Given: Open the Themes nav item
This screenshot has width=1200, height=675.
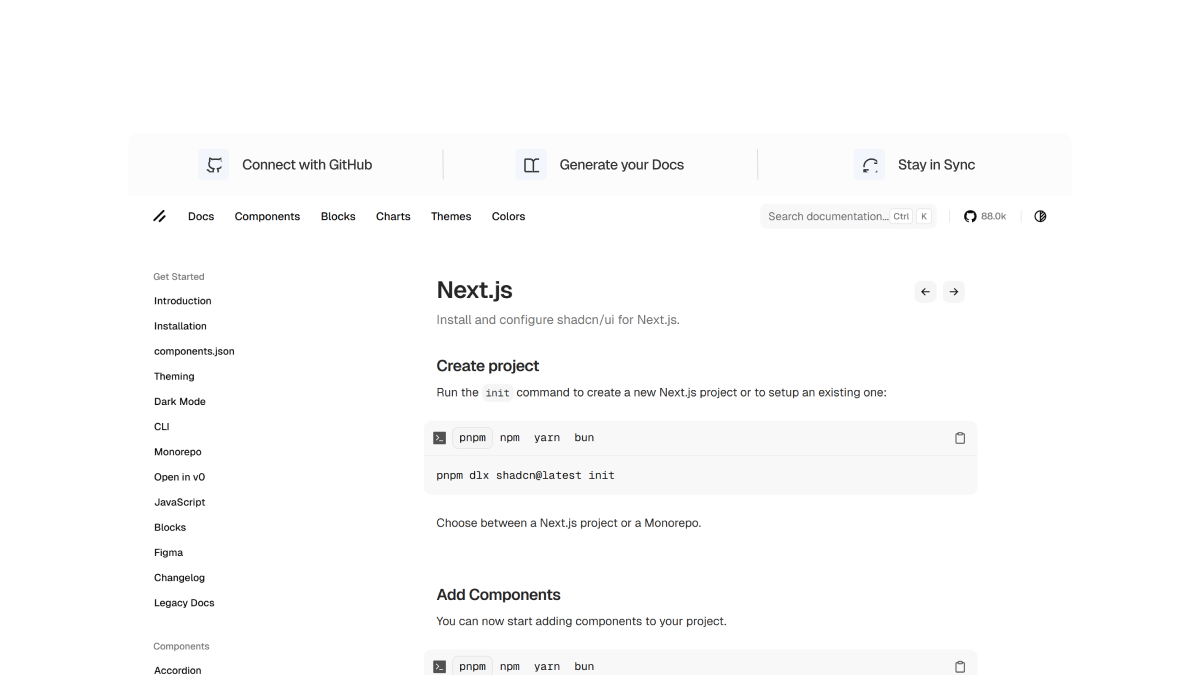Looking at the screenshot, I should pyautogui.click(x=451, y=216).
